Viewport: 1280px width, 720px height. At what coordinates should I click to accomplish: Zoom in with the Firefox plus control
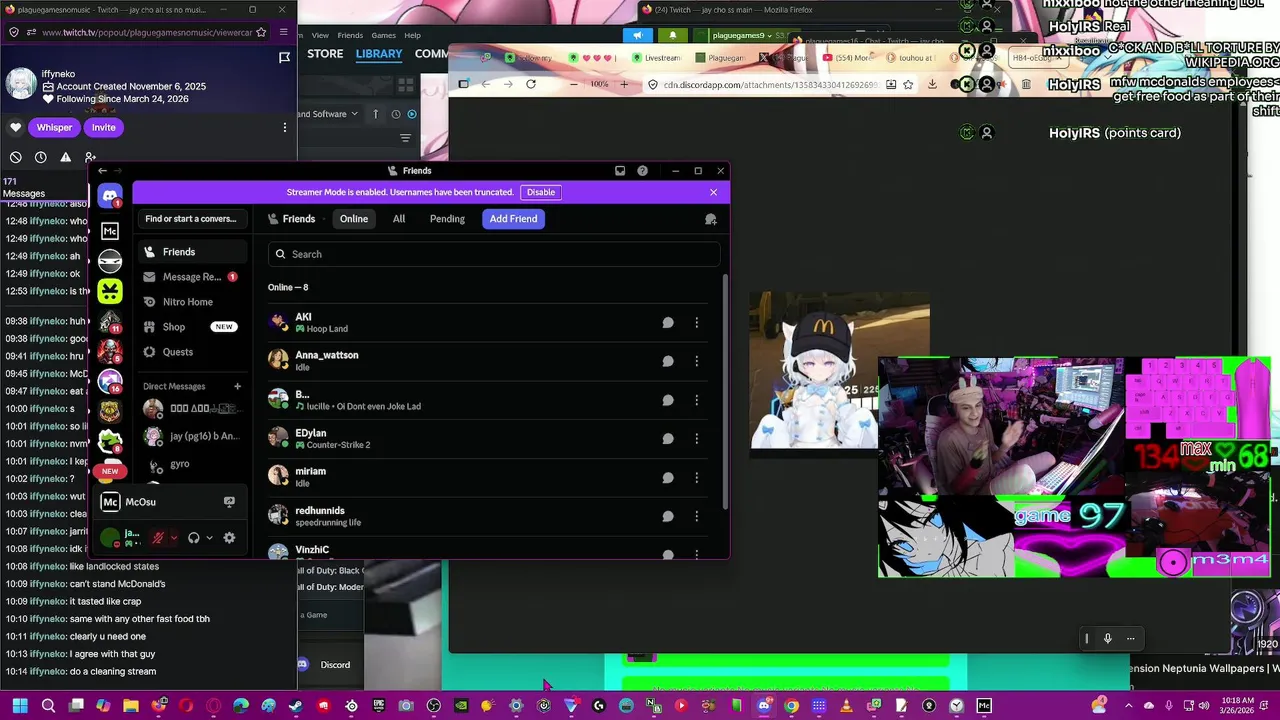pos(624,84)
